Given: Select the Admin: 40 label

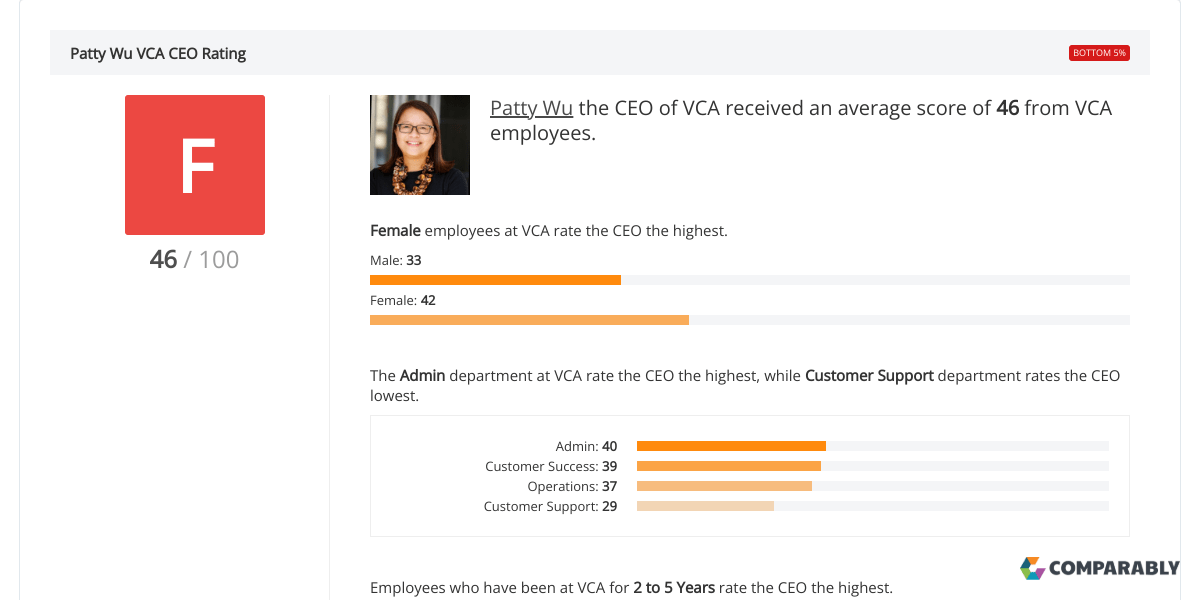Looking at the screenshot, I should coord(586,446).
